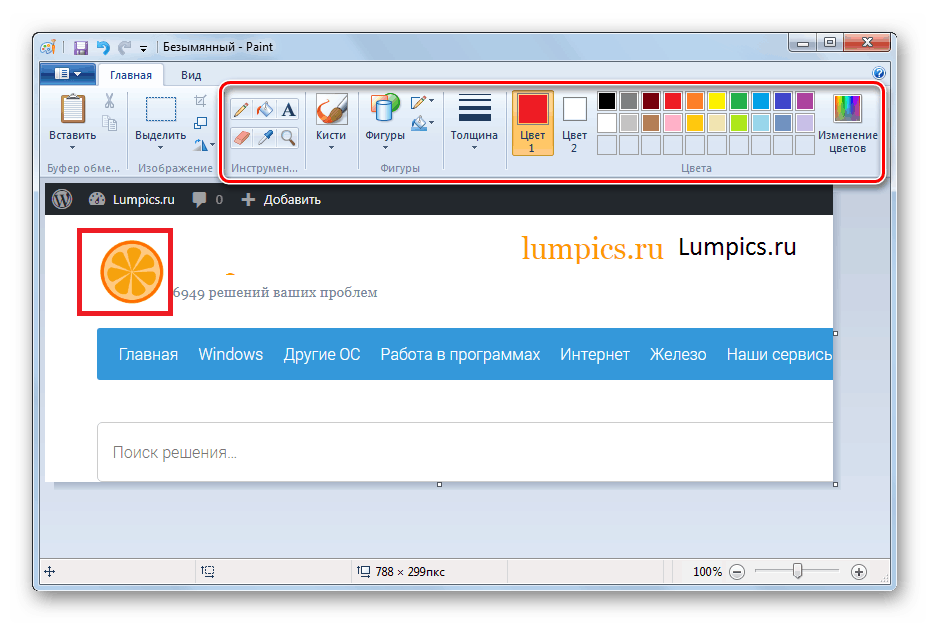The image size is (930, 624).
Task: Open the Вставить dropdown arrow
Action: [72, 147]
